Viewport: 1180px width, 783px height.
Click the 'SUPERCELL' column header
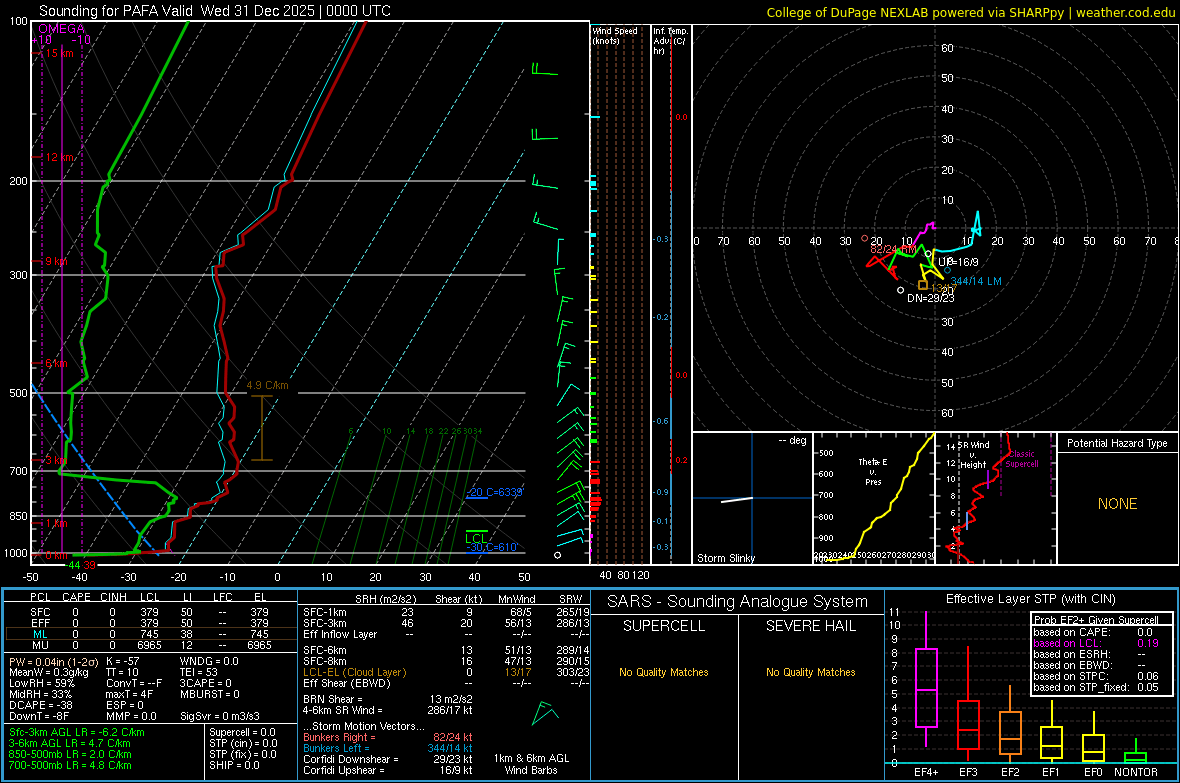[664, 626]
